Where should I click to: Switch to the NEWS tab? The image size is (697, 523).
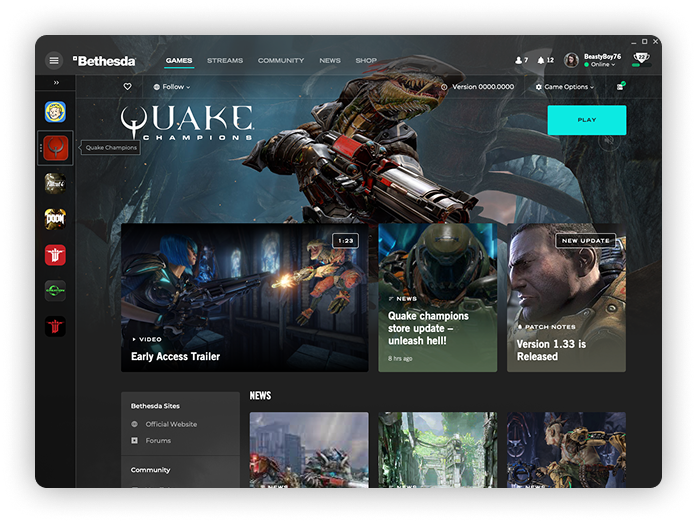[330, 60]
